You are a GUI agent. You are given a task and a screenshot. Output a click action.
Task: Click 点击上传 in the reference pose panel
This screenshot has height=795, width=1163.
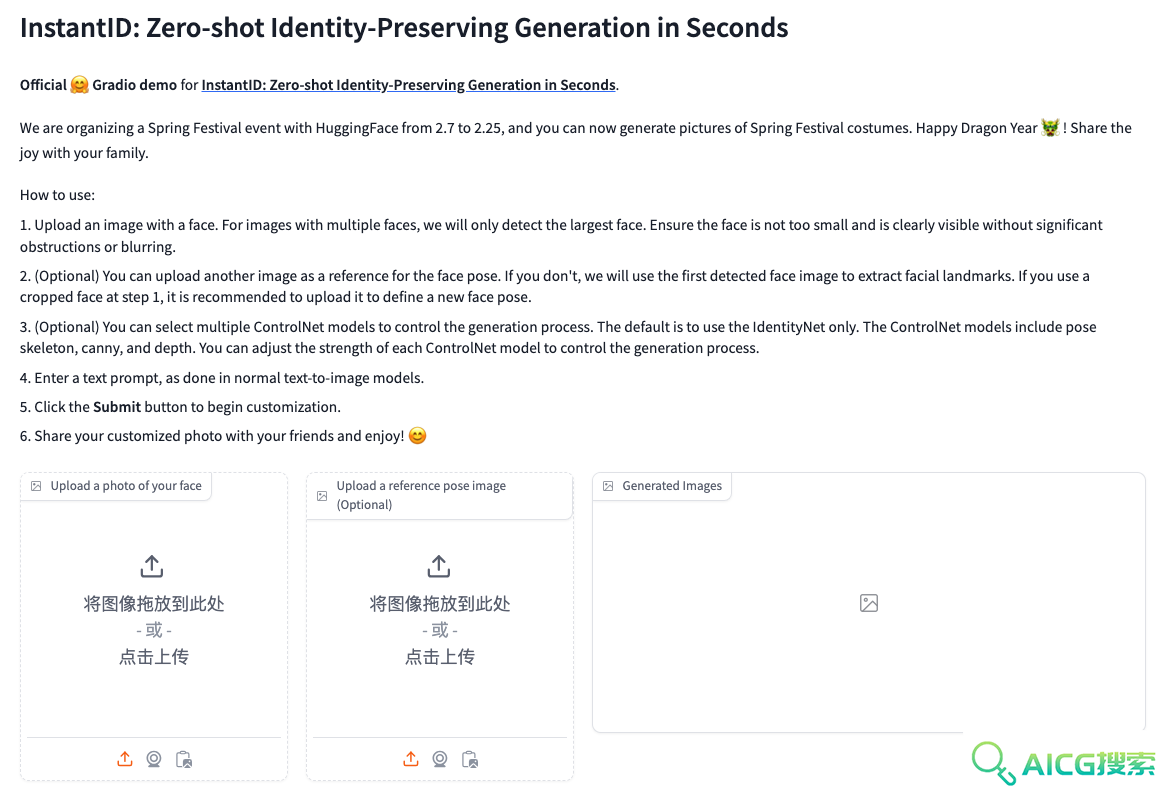click(440, 656)
